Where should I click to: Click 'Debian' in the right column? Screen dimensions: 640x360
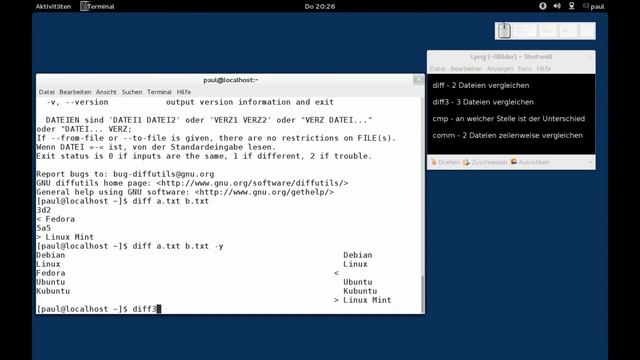358,255
